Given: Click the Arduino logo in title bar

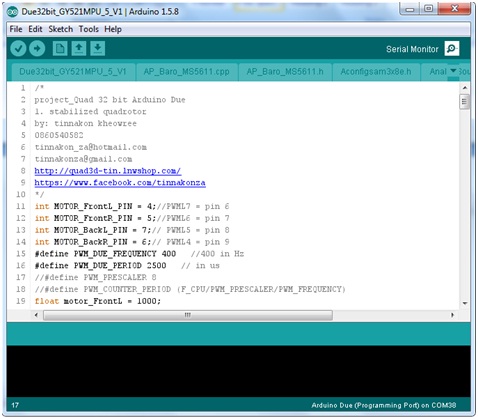Looking at the screenshot, I should pyautogui.click(x=12, y=12).
